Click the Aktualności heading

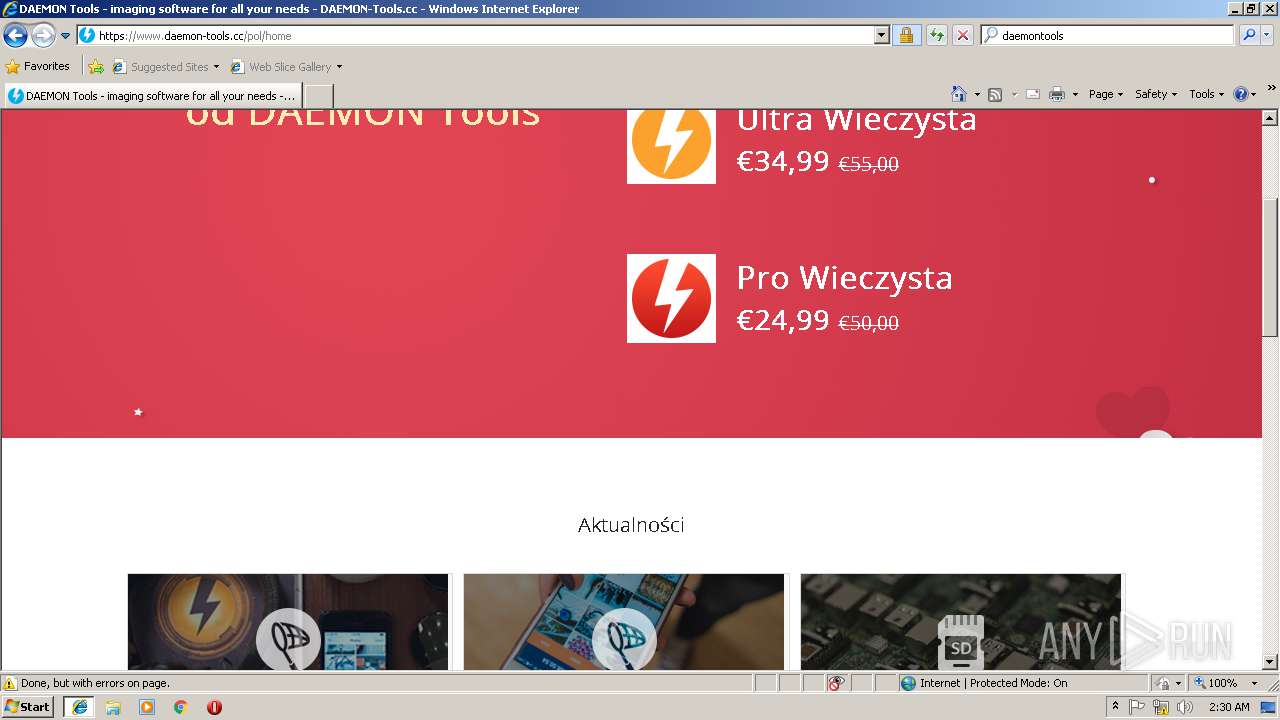tap(631, 525)
